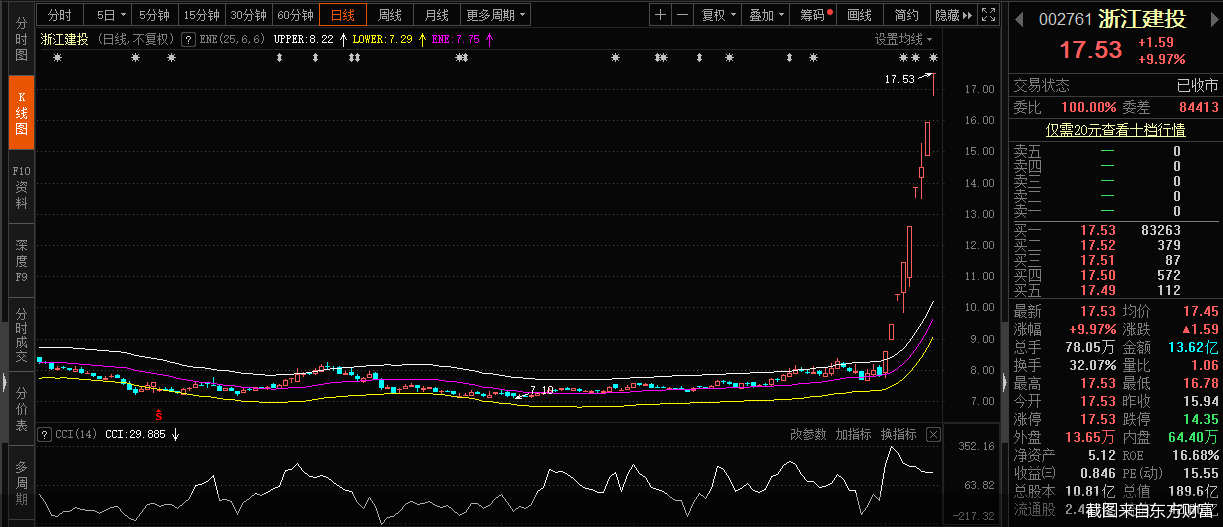This screenshot has width=1223, height=527.
Task: Click 最低 16.78 value
Action: click(1200, 383)
